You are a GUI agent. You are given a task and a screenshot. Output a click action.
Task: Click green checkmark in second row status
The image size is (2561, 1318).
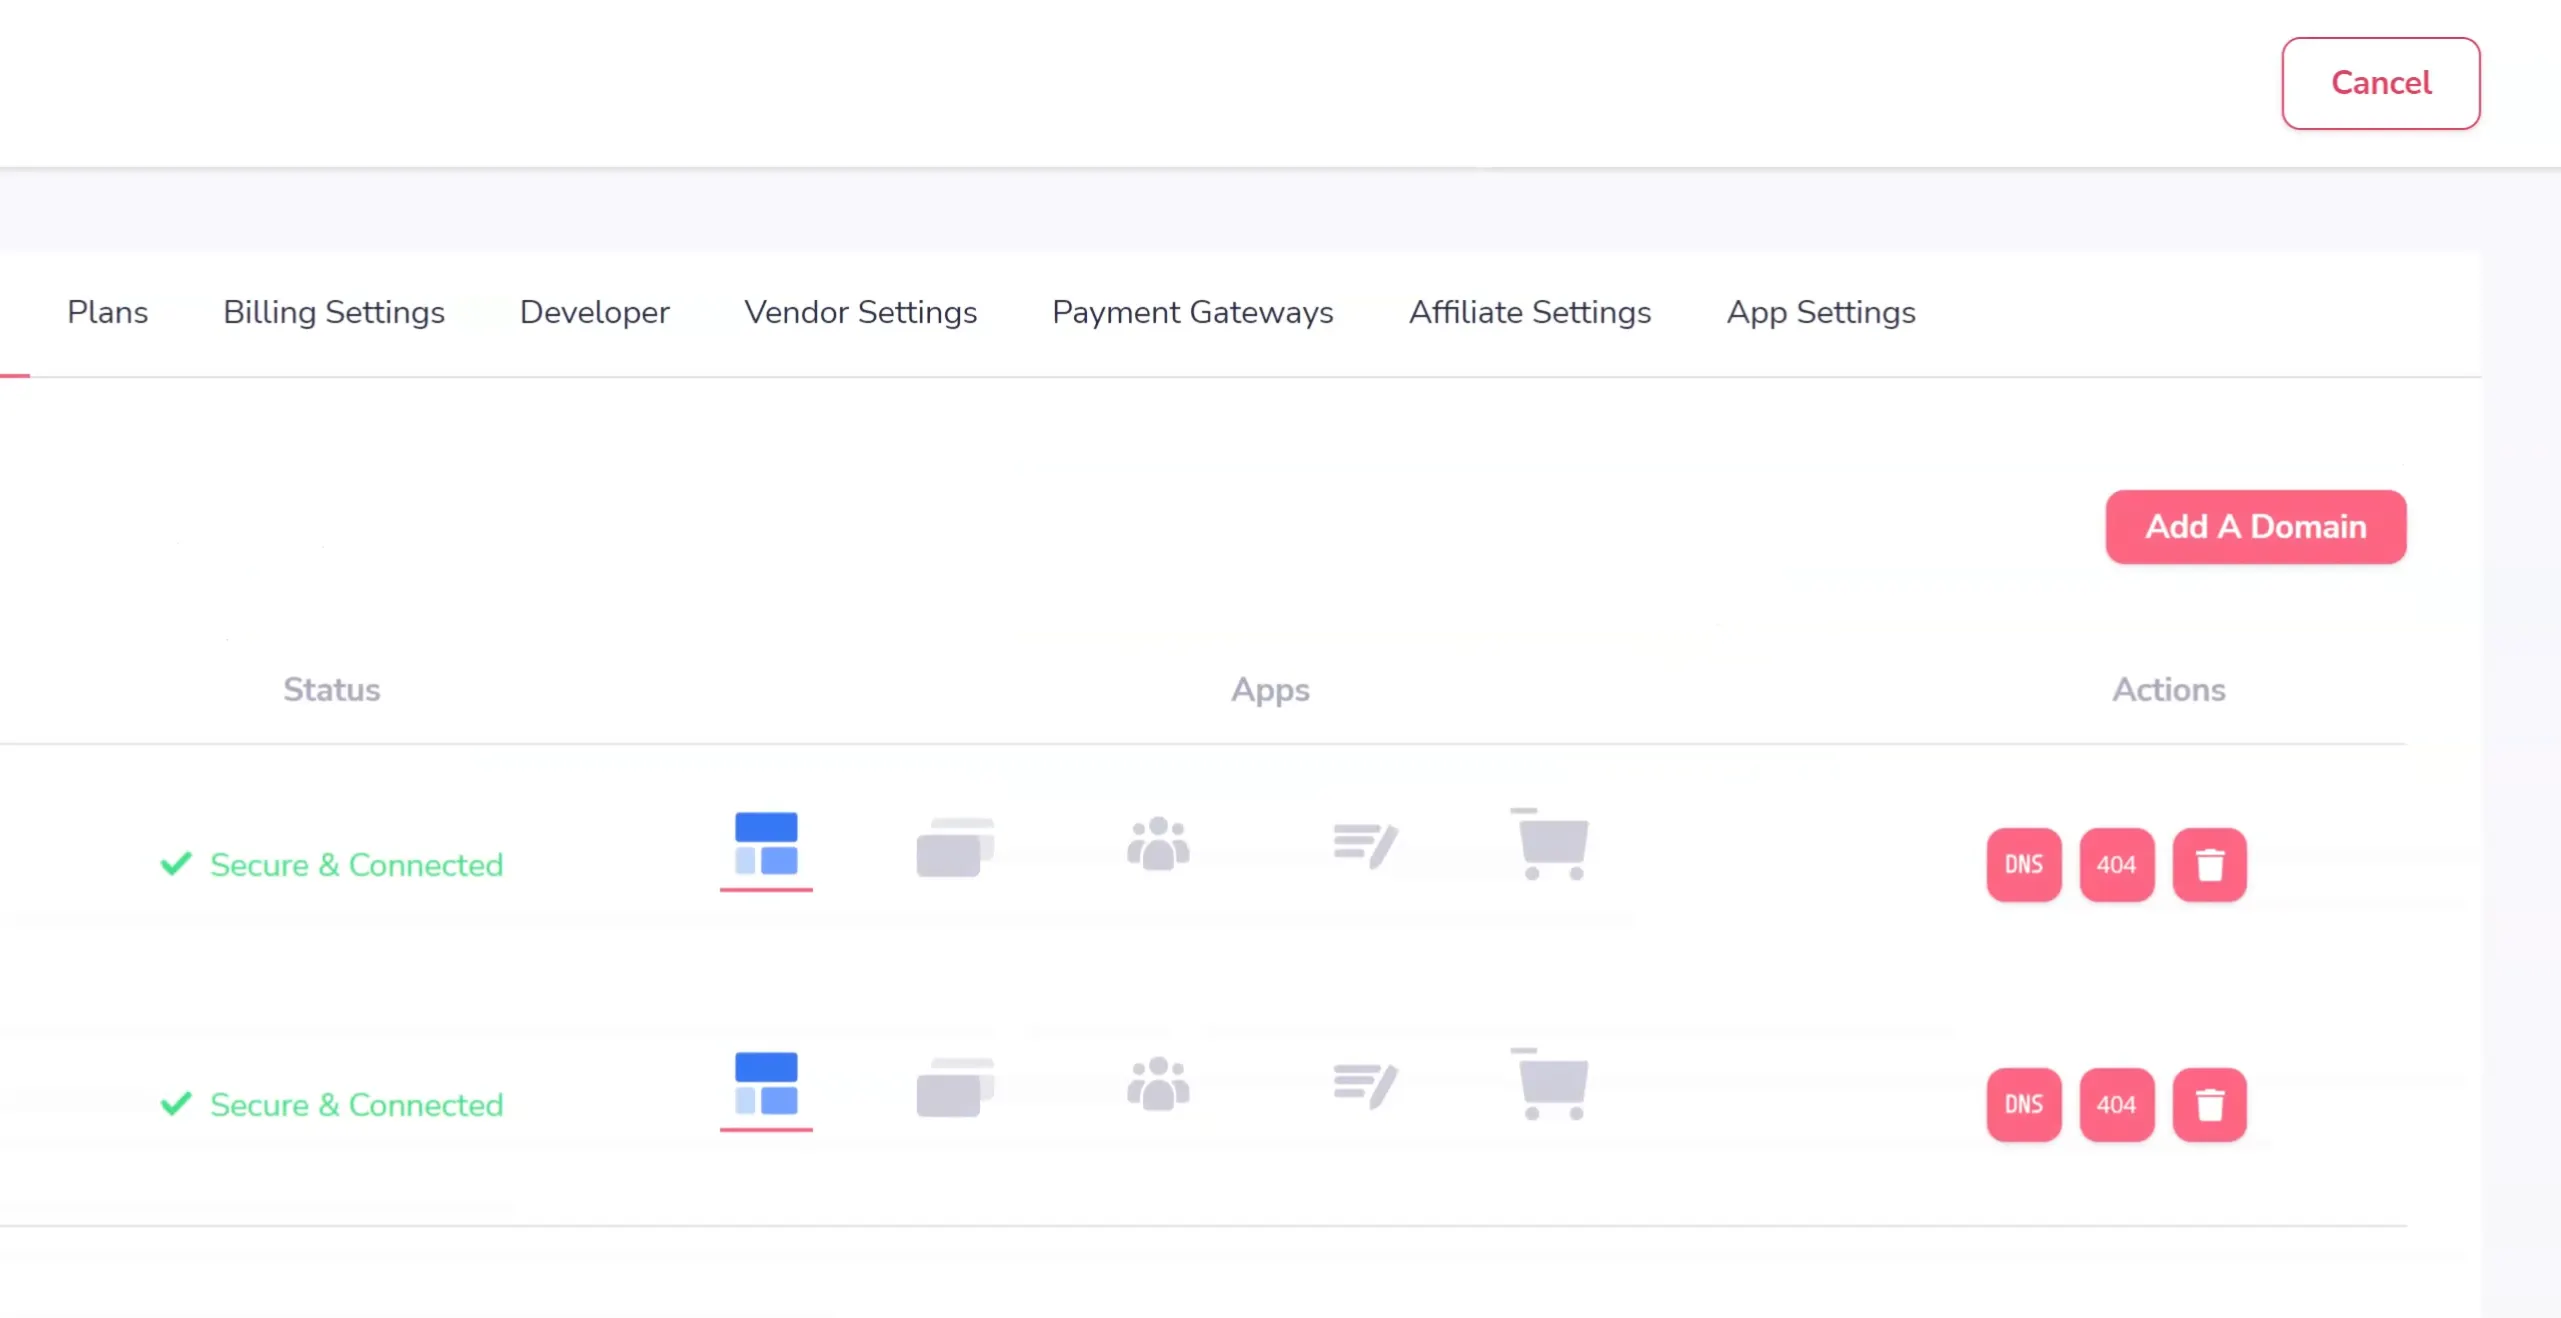point(176,1103)
